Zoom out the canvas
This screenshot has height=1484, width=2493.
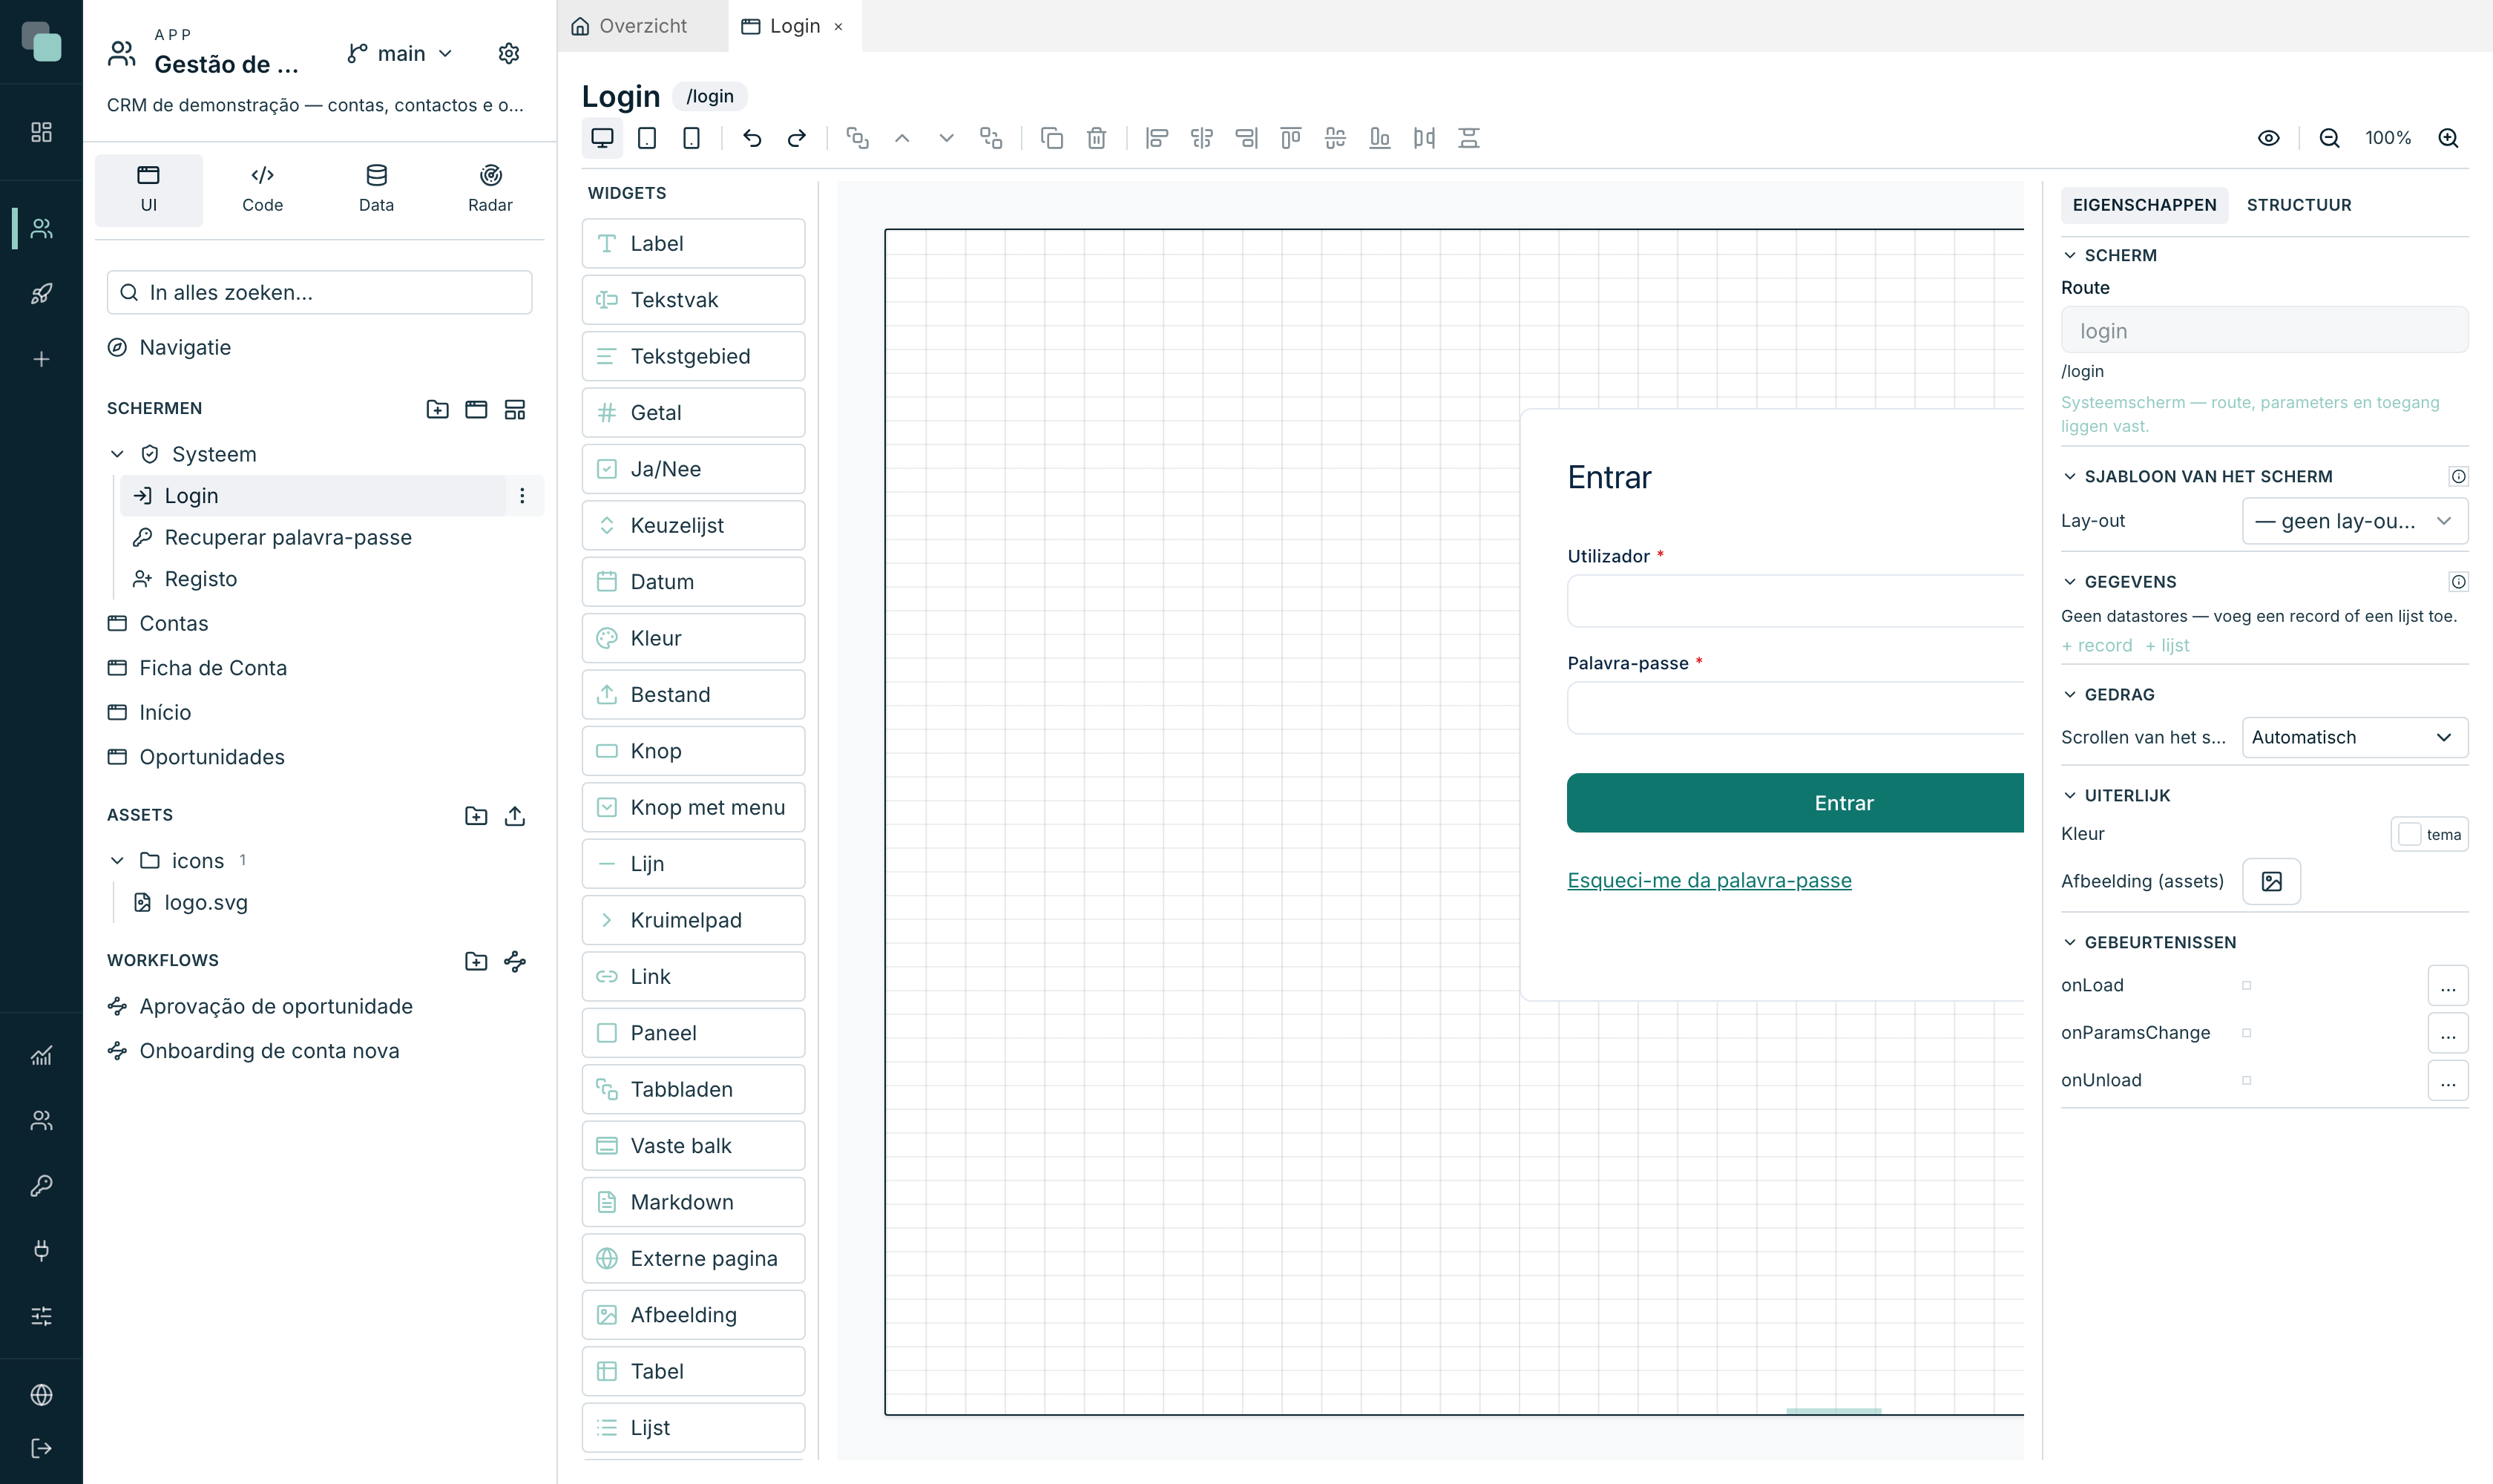2329,138
